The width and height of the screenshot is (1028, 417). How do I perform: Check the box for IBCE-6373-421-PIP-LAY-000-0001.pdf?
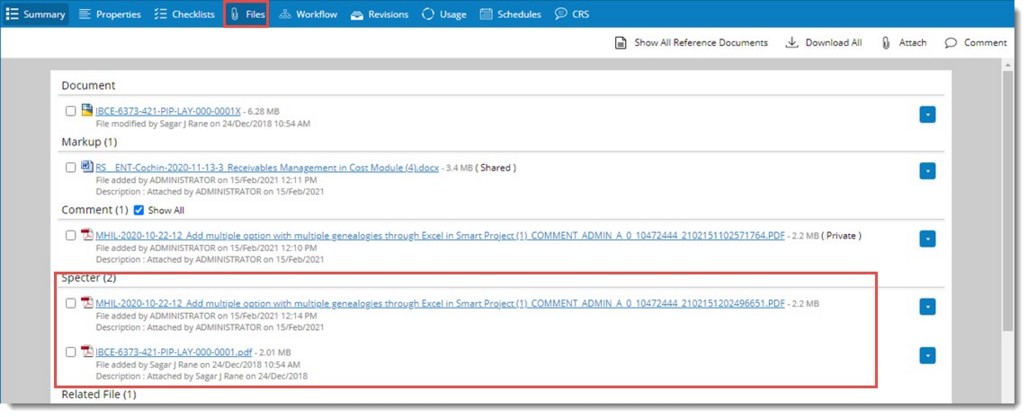[x=70, y=353]
